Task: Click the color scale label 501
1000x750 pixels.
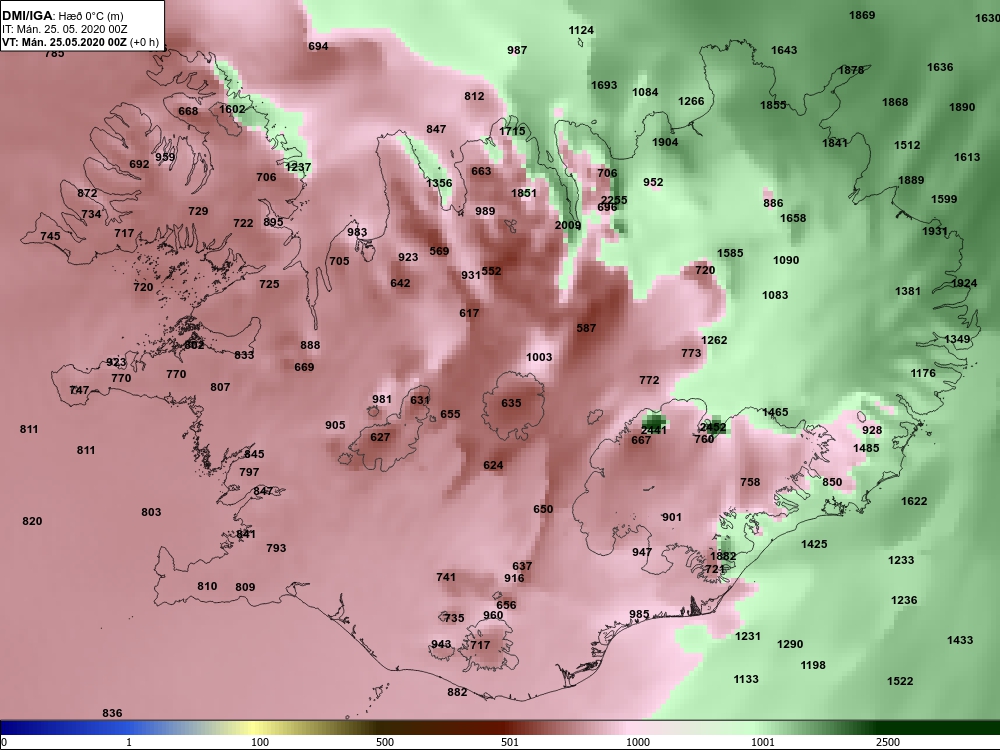Action: (x=510, y=742)
